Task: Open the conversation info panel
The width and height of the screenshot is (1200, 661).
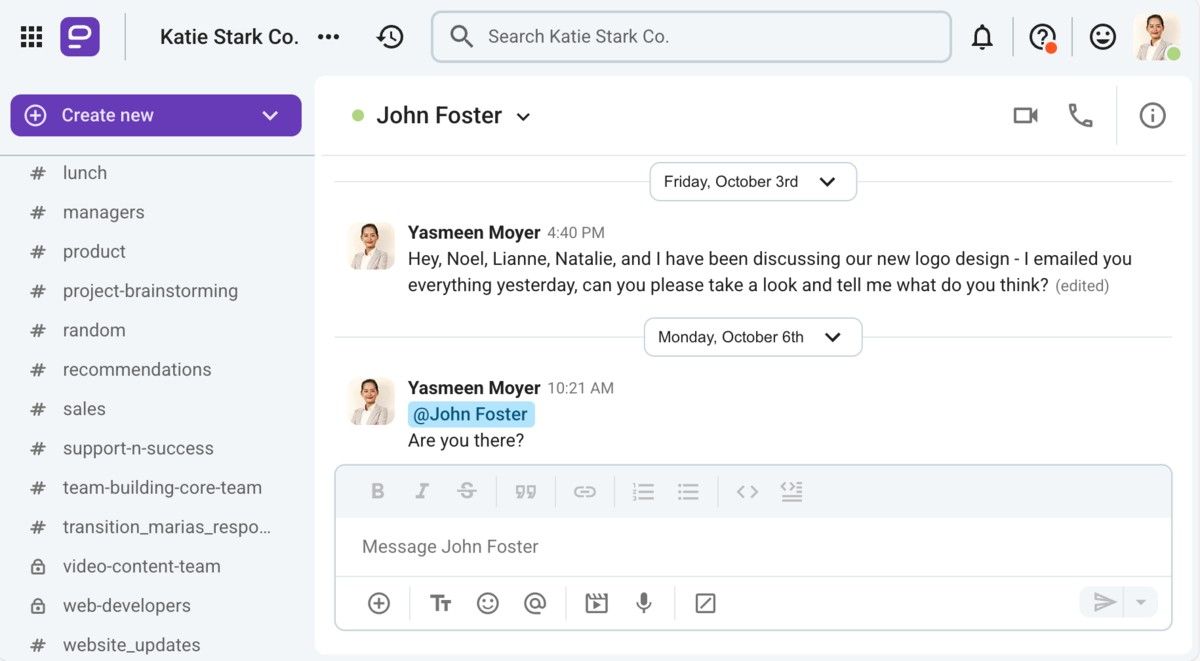Action: tap(1152, 116)
